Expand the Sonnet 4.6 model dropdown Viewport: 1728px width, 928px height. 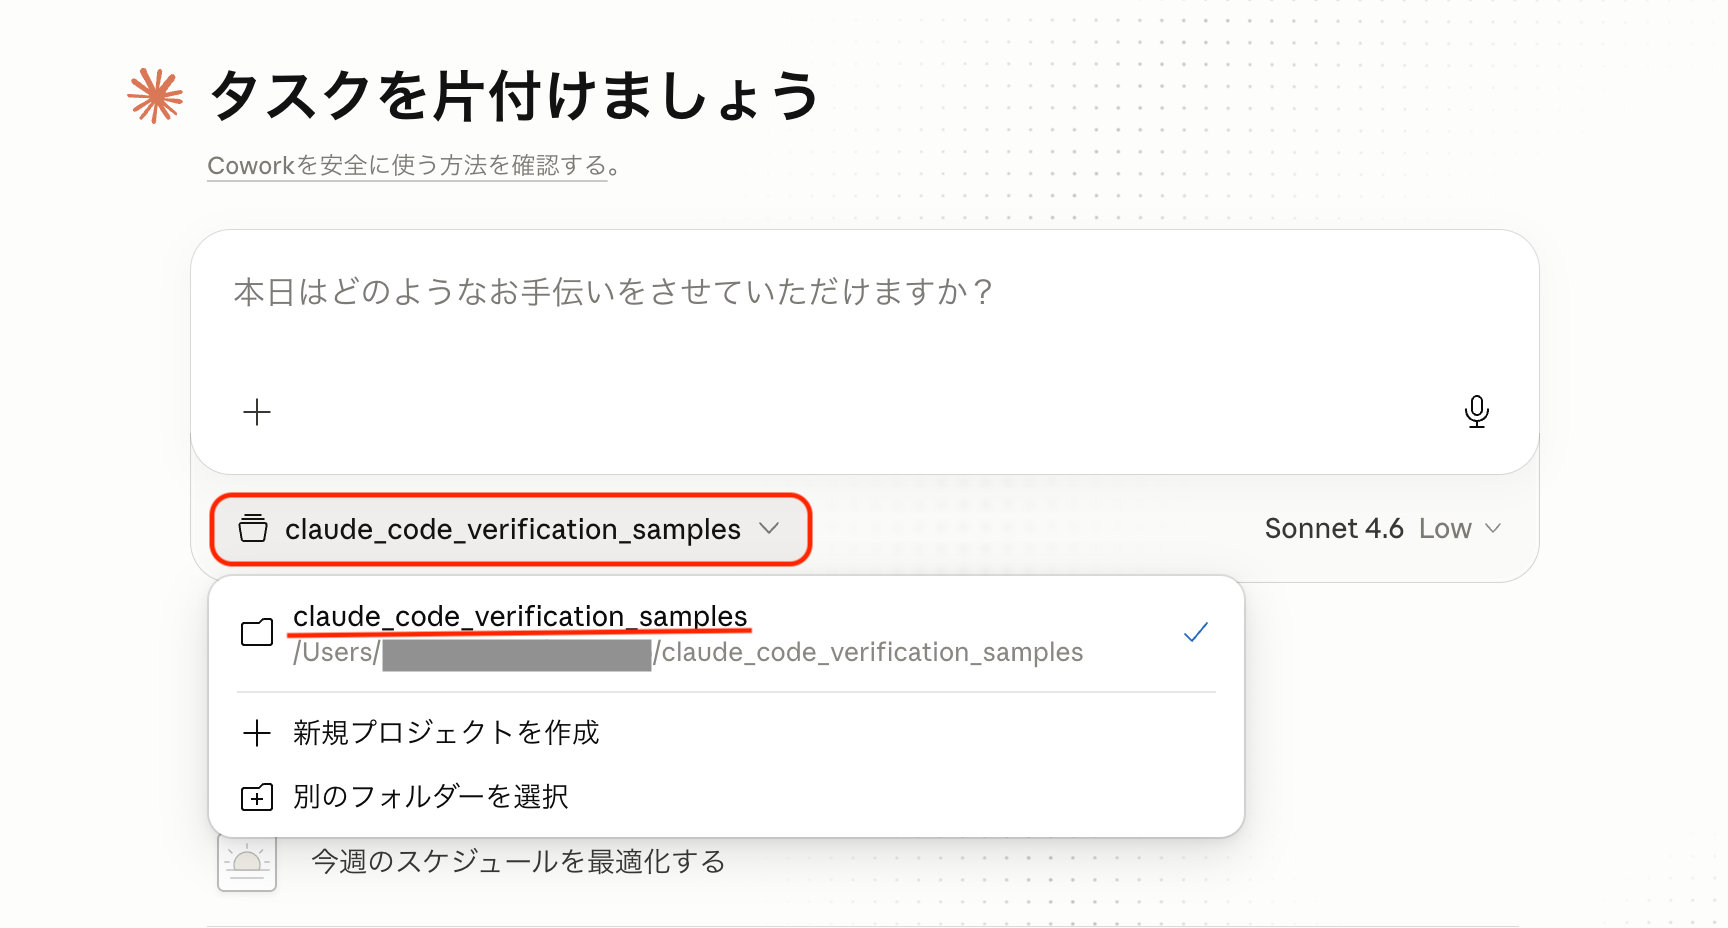coord(1384,528)
